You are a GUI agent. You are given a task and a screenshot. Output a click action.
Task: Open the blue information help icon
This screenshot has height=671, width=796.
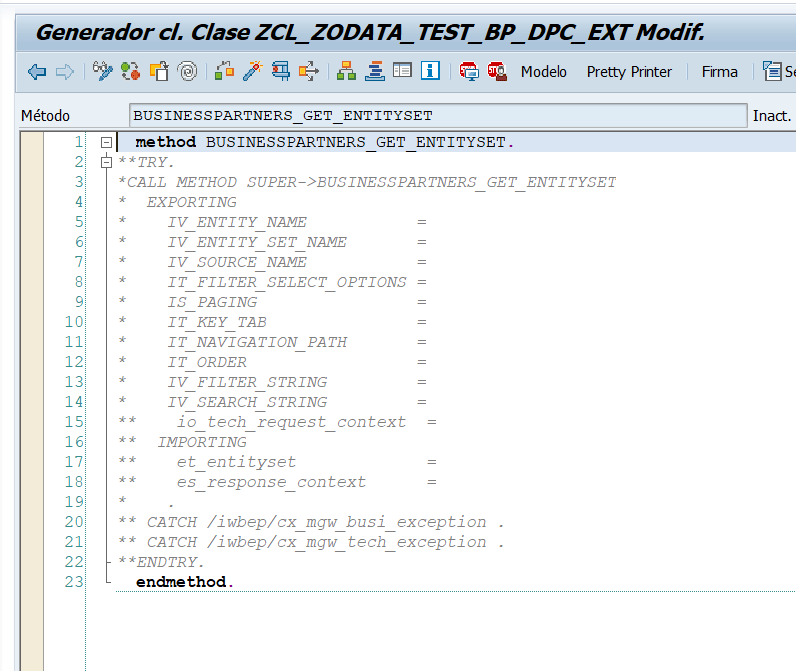(x=430, y=72)
